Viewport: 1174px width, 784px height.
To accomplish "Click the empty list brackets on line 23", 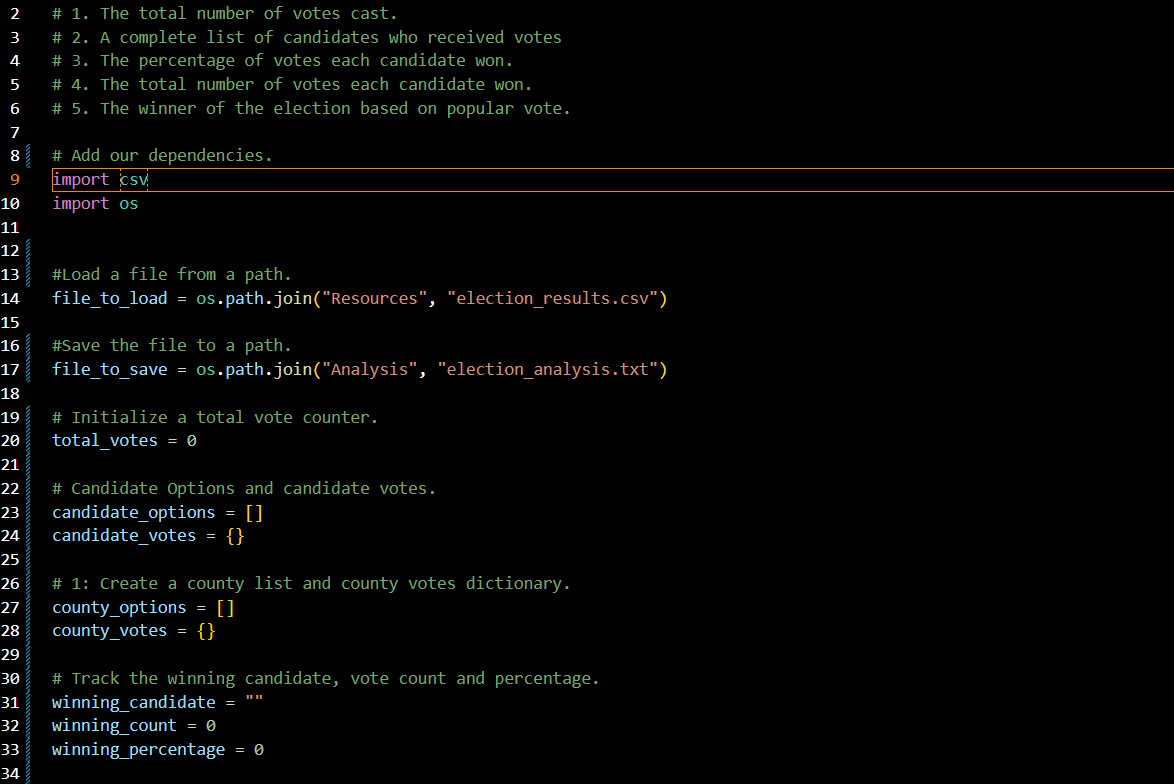I will point(253,512).
